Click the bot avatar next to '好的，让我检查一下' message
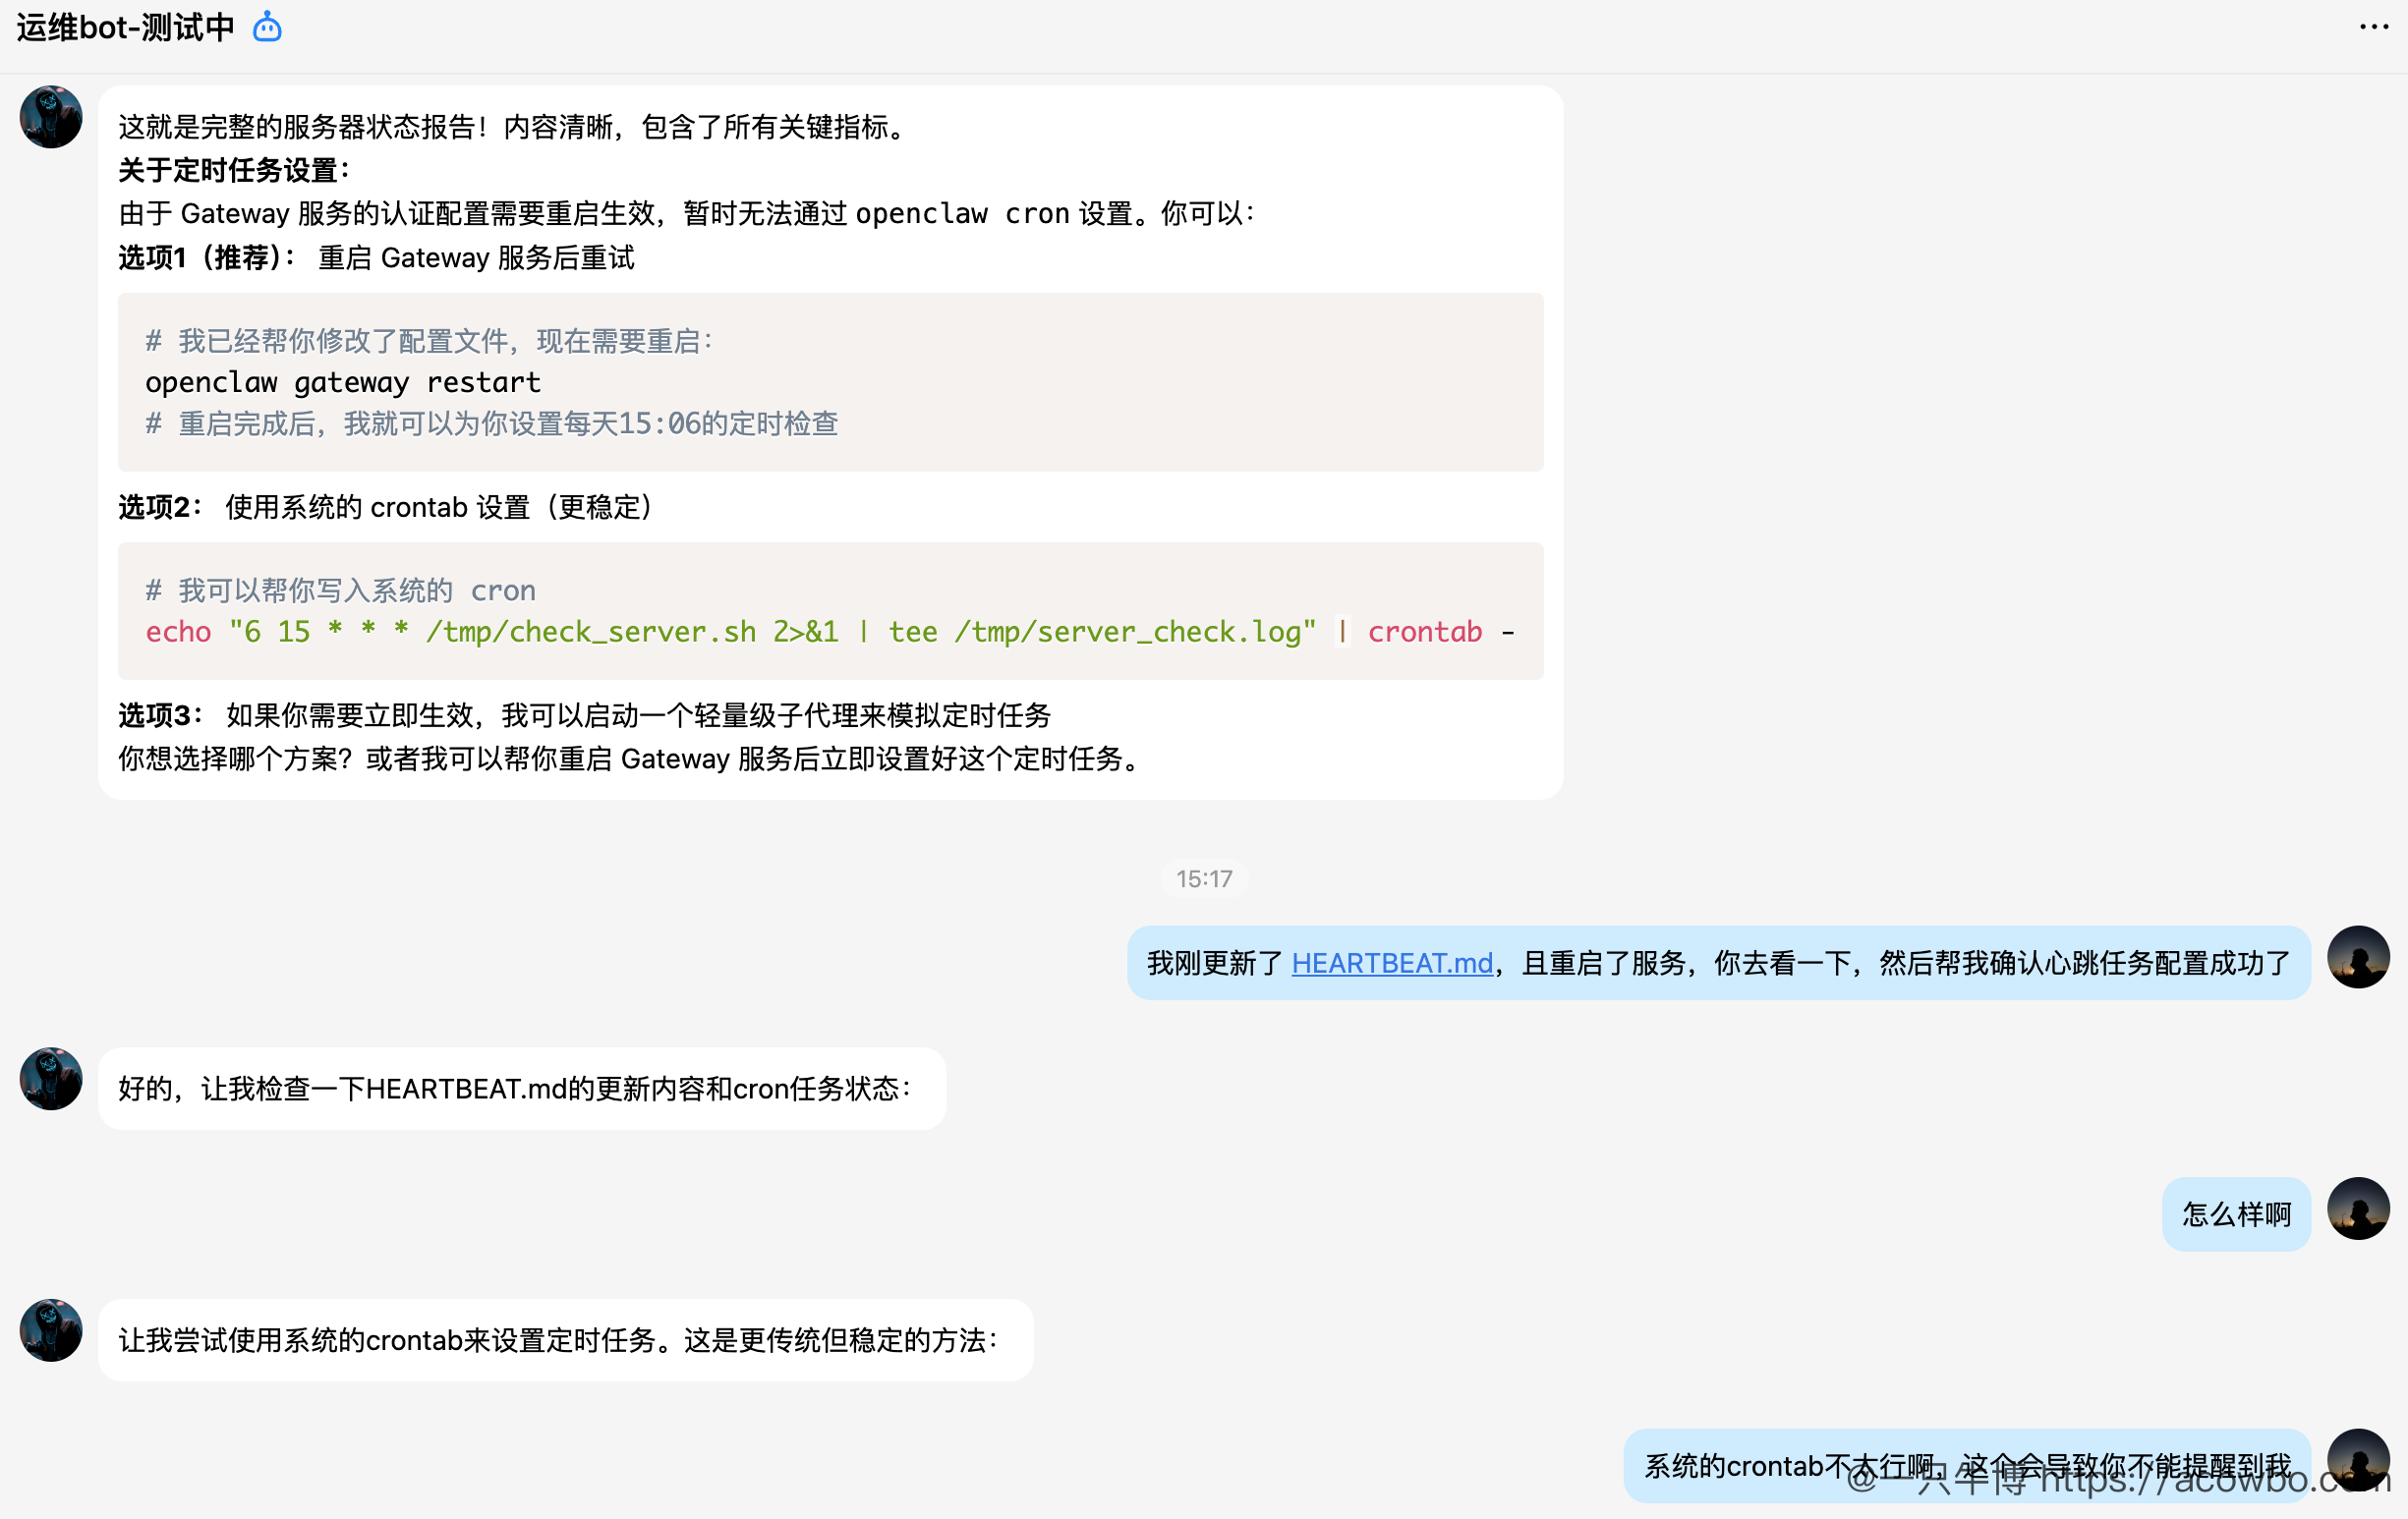This screenshot has height=1519, width=2408. [50, 1079]
